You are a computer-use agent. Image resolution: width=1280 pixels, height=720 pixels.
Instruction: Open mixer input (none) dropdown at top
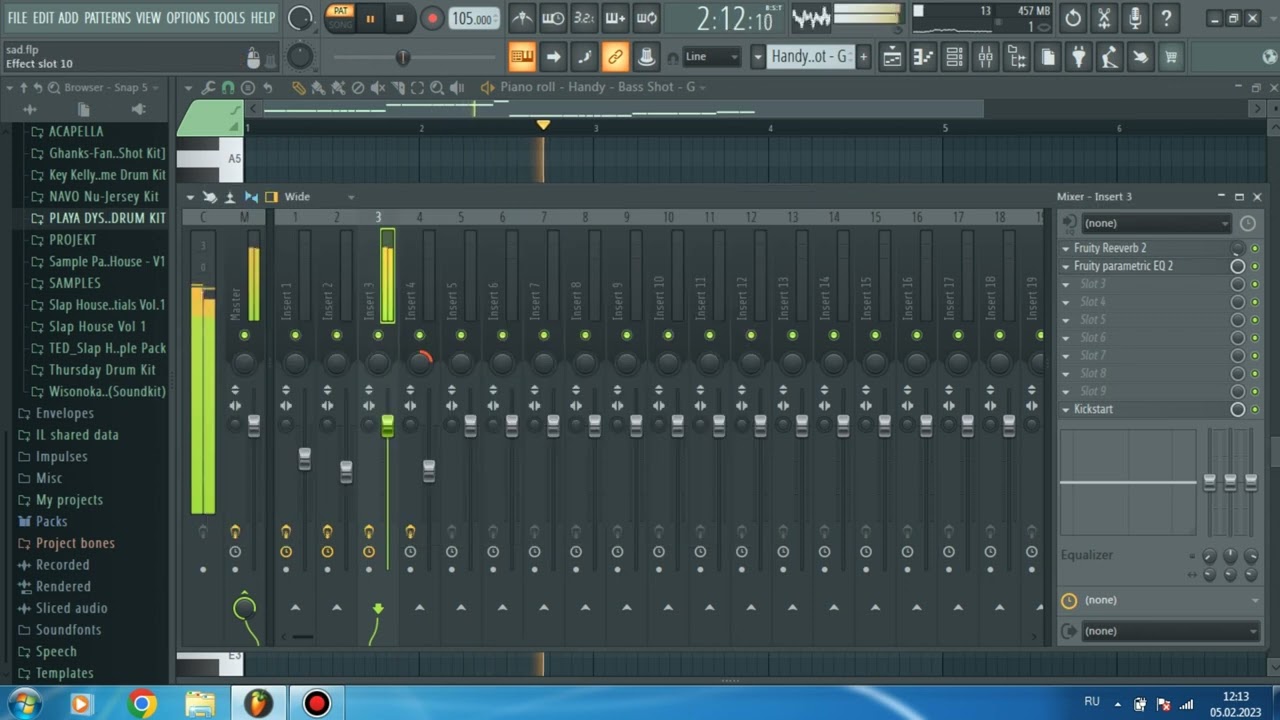pos(1155,223)
